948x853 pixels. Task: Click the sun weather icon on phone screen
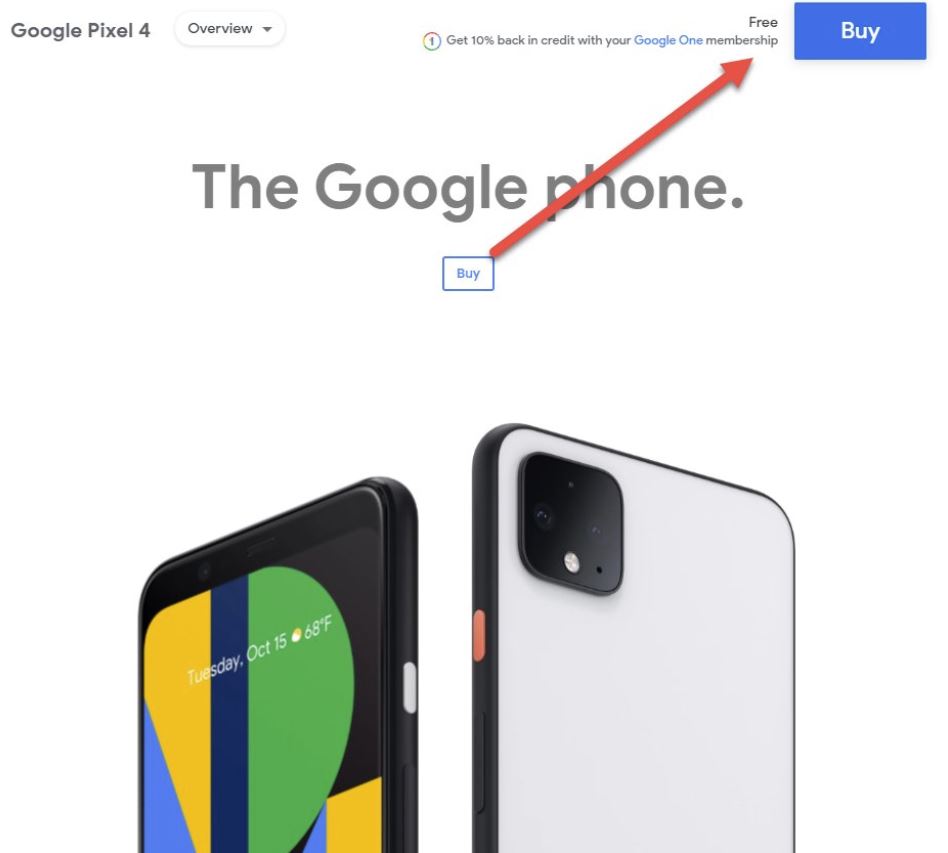pos(296,635)
